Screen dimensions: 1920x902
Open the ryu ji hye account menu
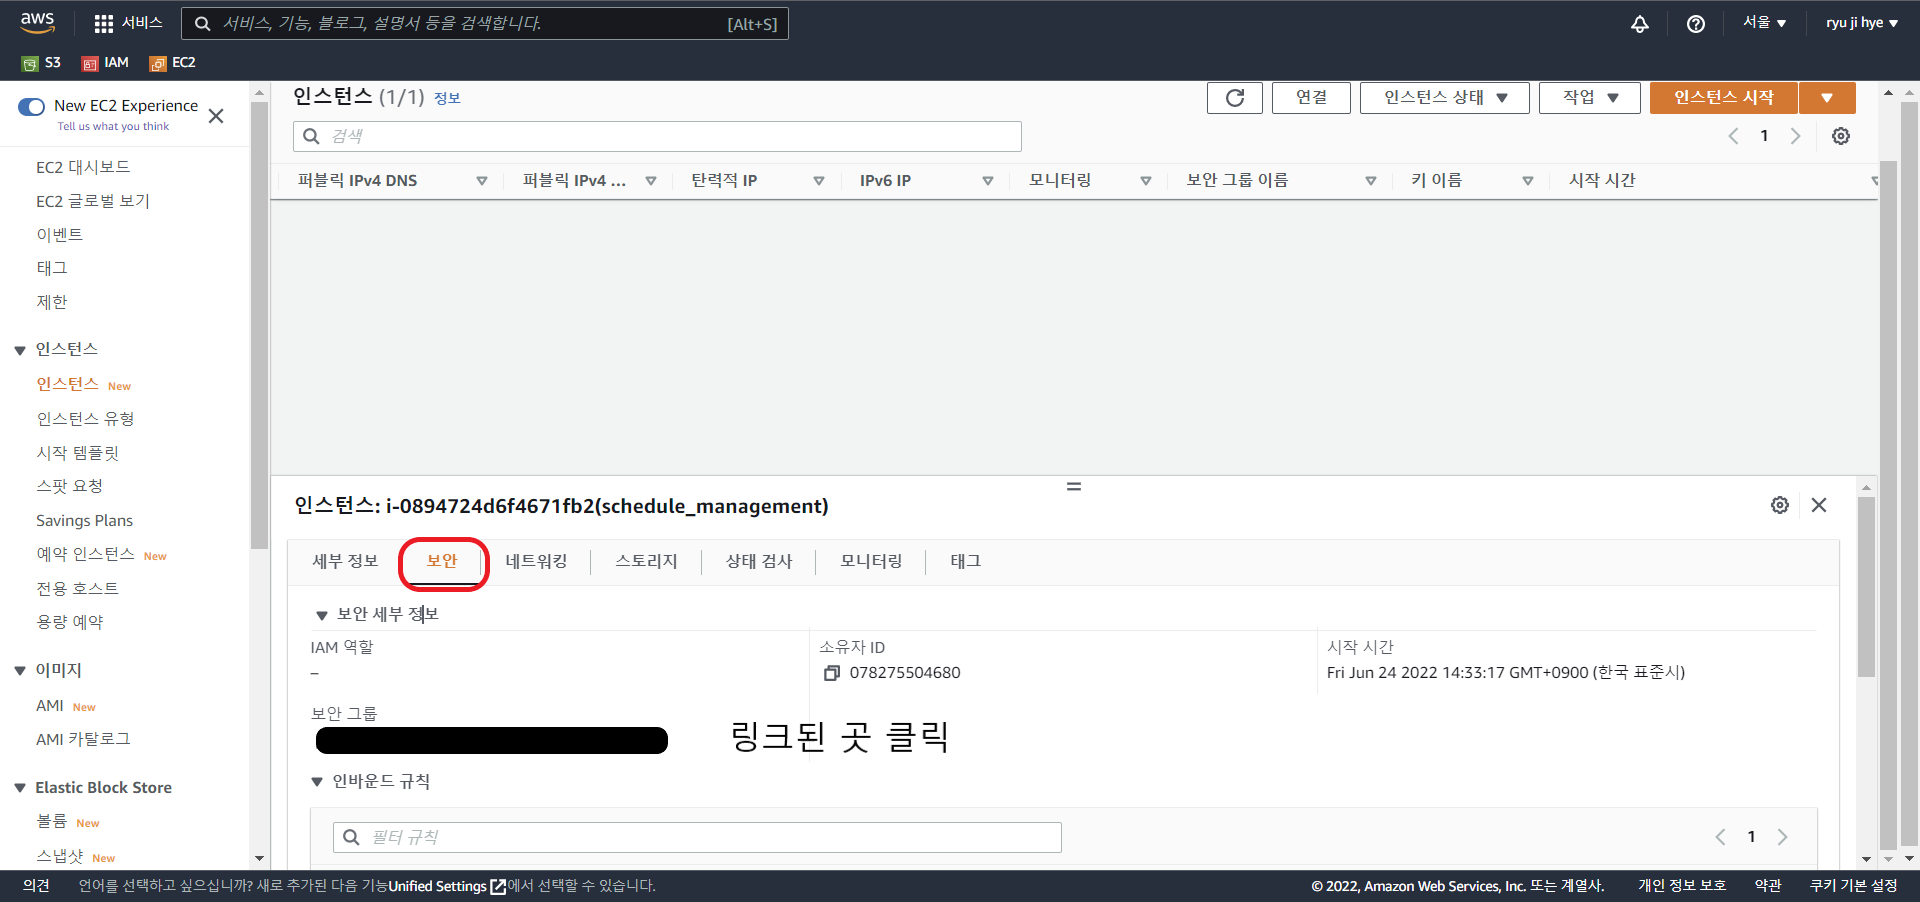pyautogui.click(x=1862, y=23)
